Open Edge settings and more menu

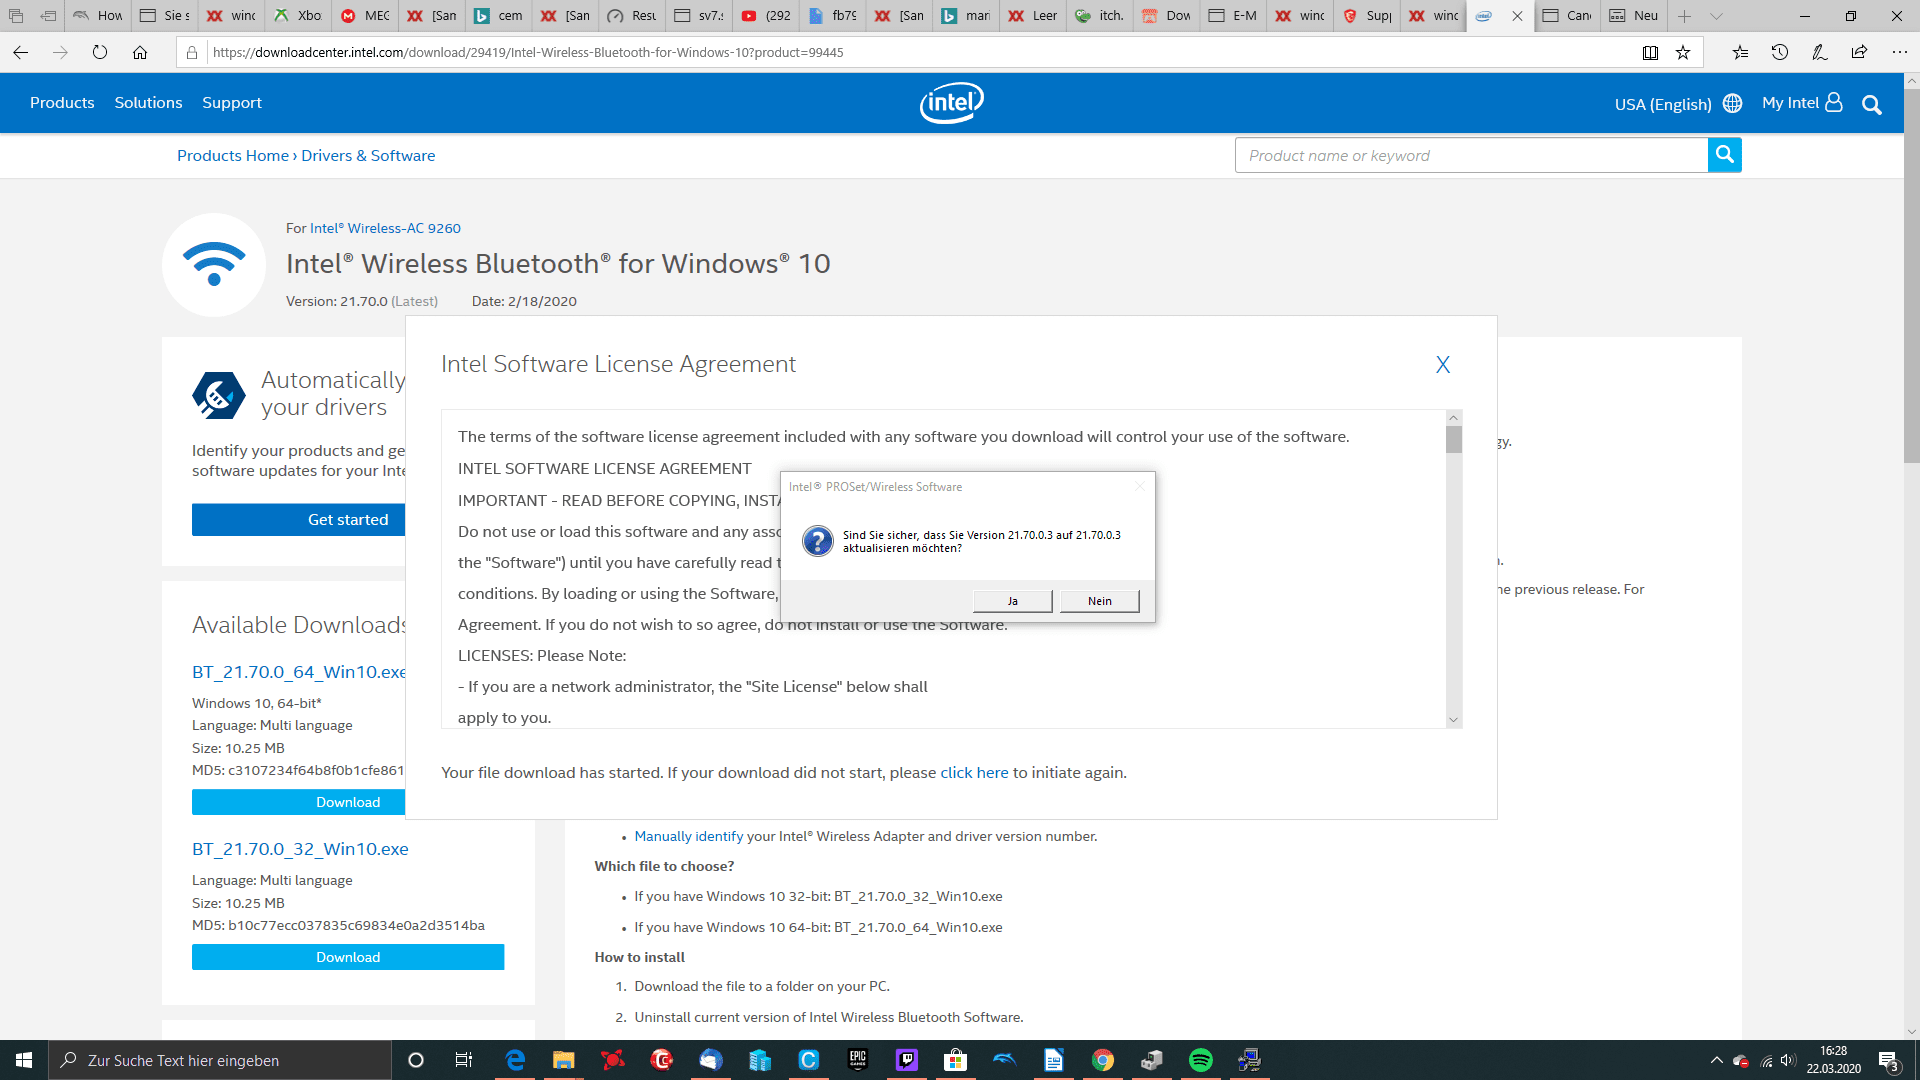coord(1899,52)
